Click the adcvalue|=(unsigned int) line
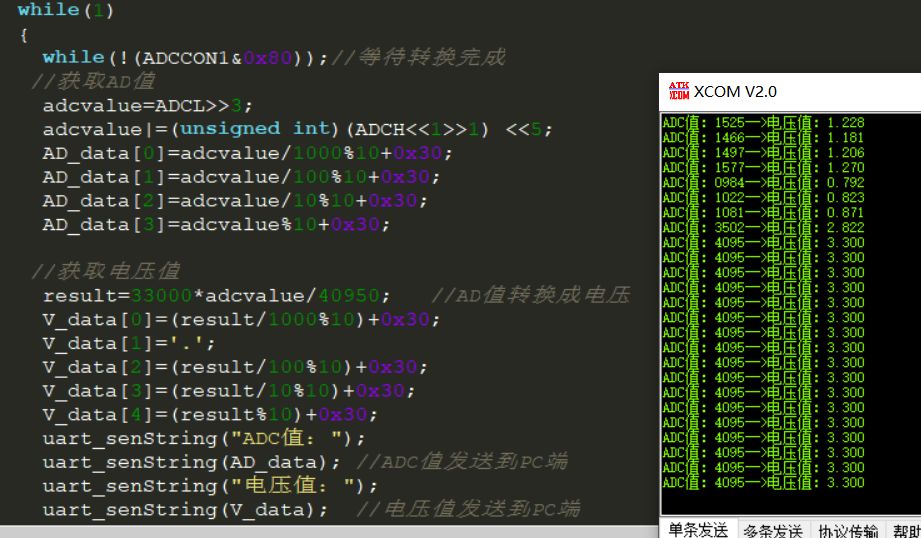 tap(297, 129)
